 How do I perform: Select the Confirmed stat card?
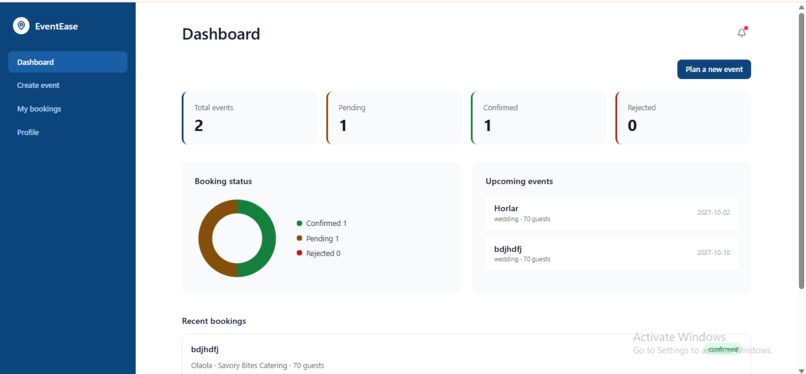(x=539, y=118)
